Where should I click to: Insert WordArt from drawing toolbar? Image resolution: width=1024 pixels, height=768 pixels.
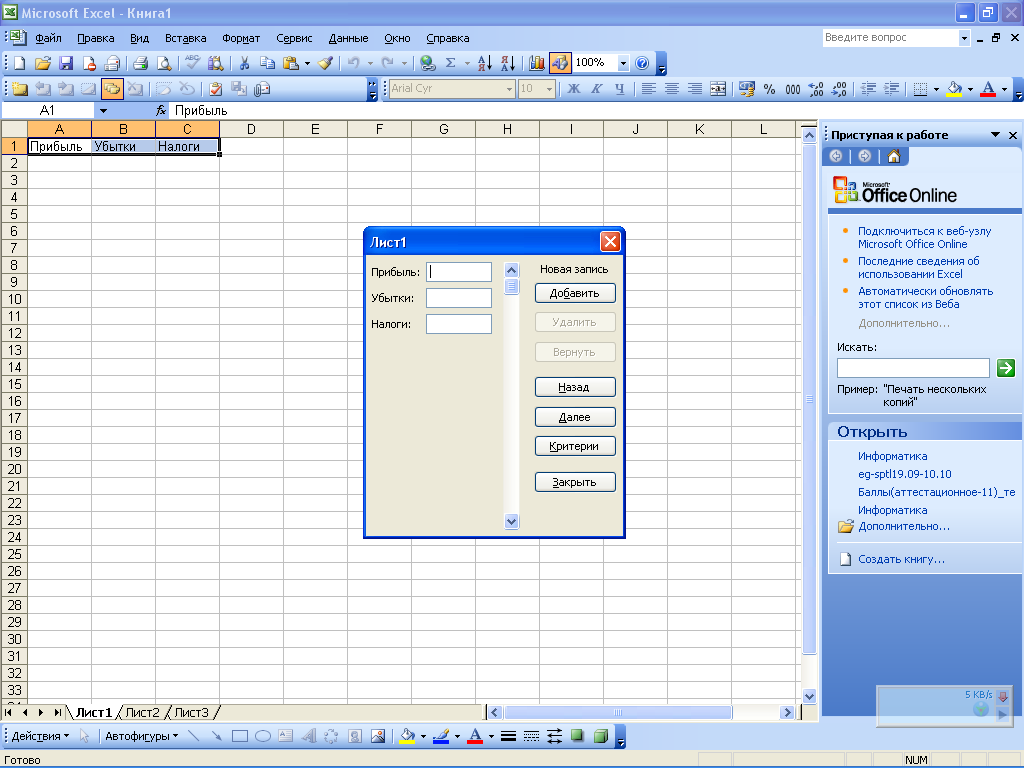click(x=309, y=736)
